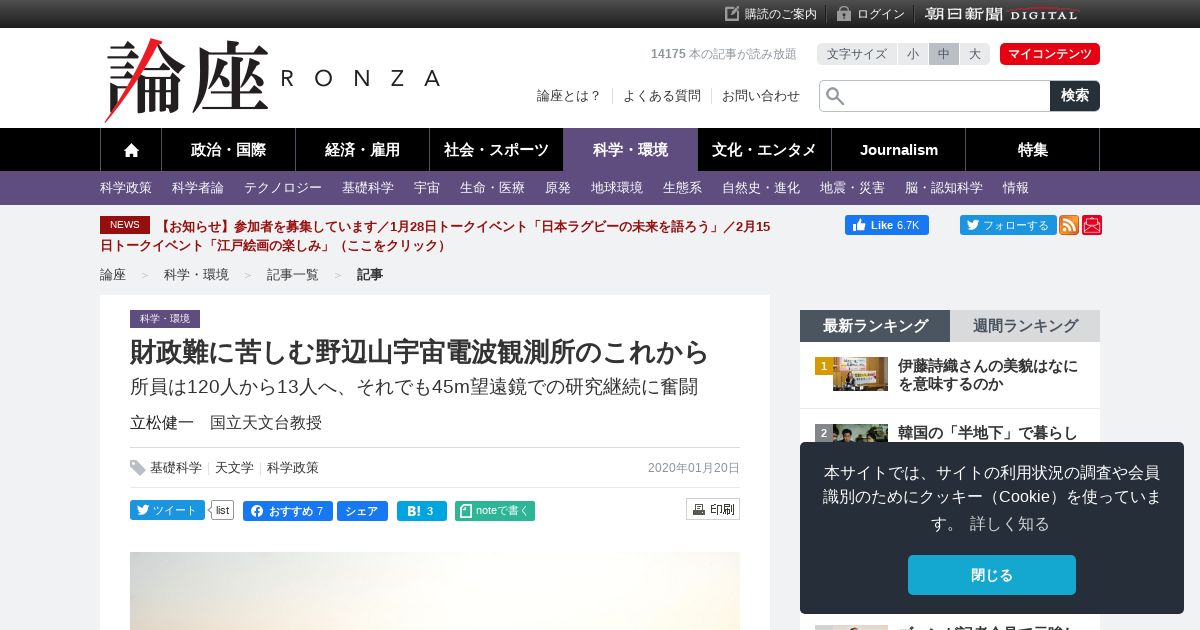Image resolution: width=1200 pixels, height=630 pixels.
Task: Click the magnifier icon in the search box
Action: 835,96
